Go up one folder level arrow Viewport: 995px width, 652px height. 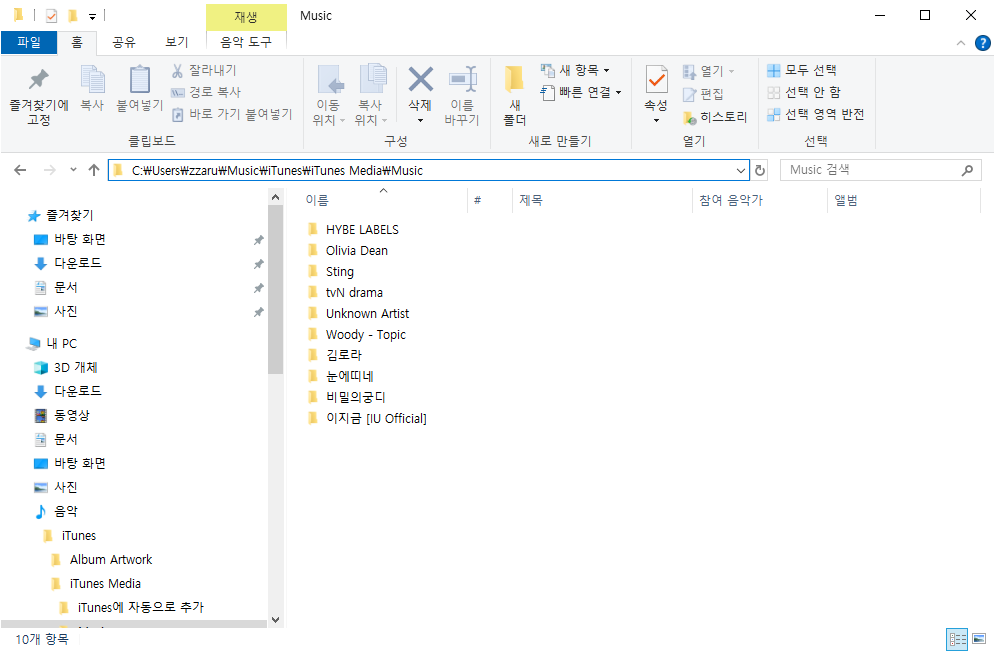click(x=94, y=170)
